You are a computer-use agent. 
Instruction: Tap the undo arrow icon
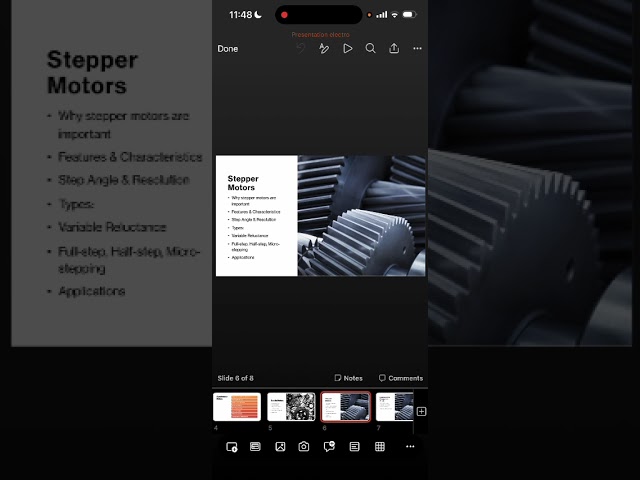click(x=301, y=49)
